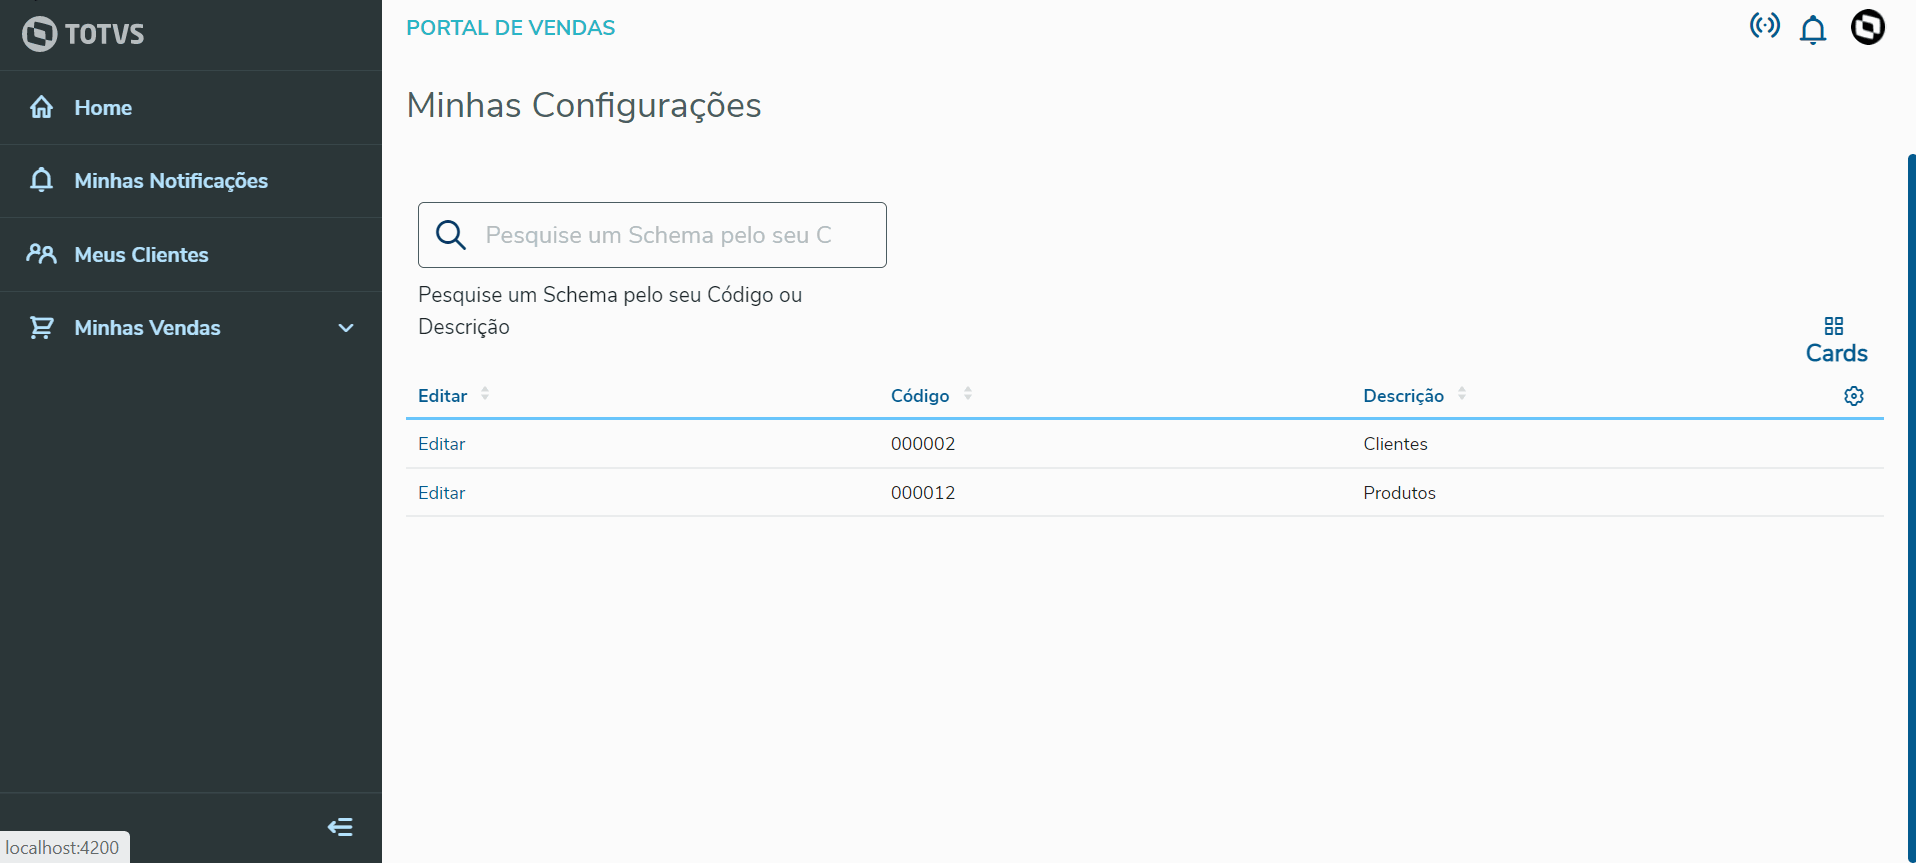1916x863 pixels.
Task: Click the search magnifier icon
Action: pos(451,235)
